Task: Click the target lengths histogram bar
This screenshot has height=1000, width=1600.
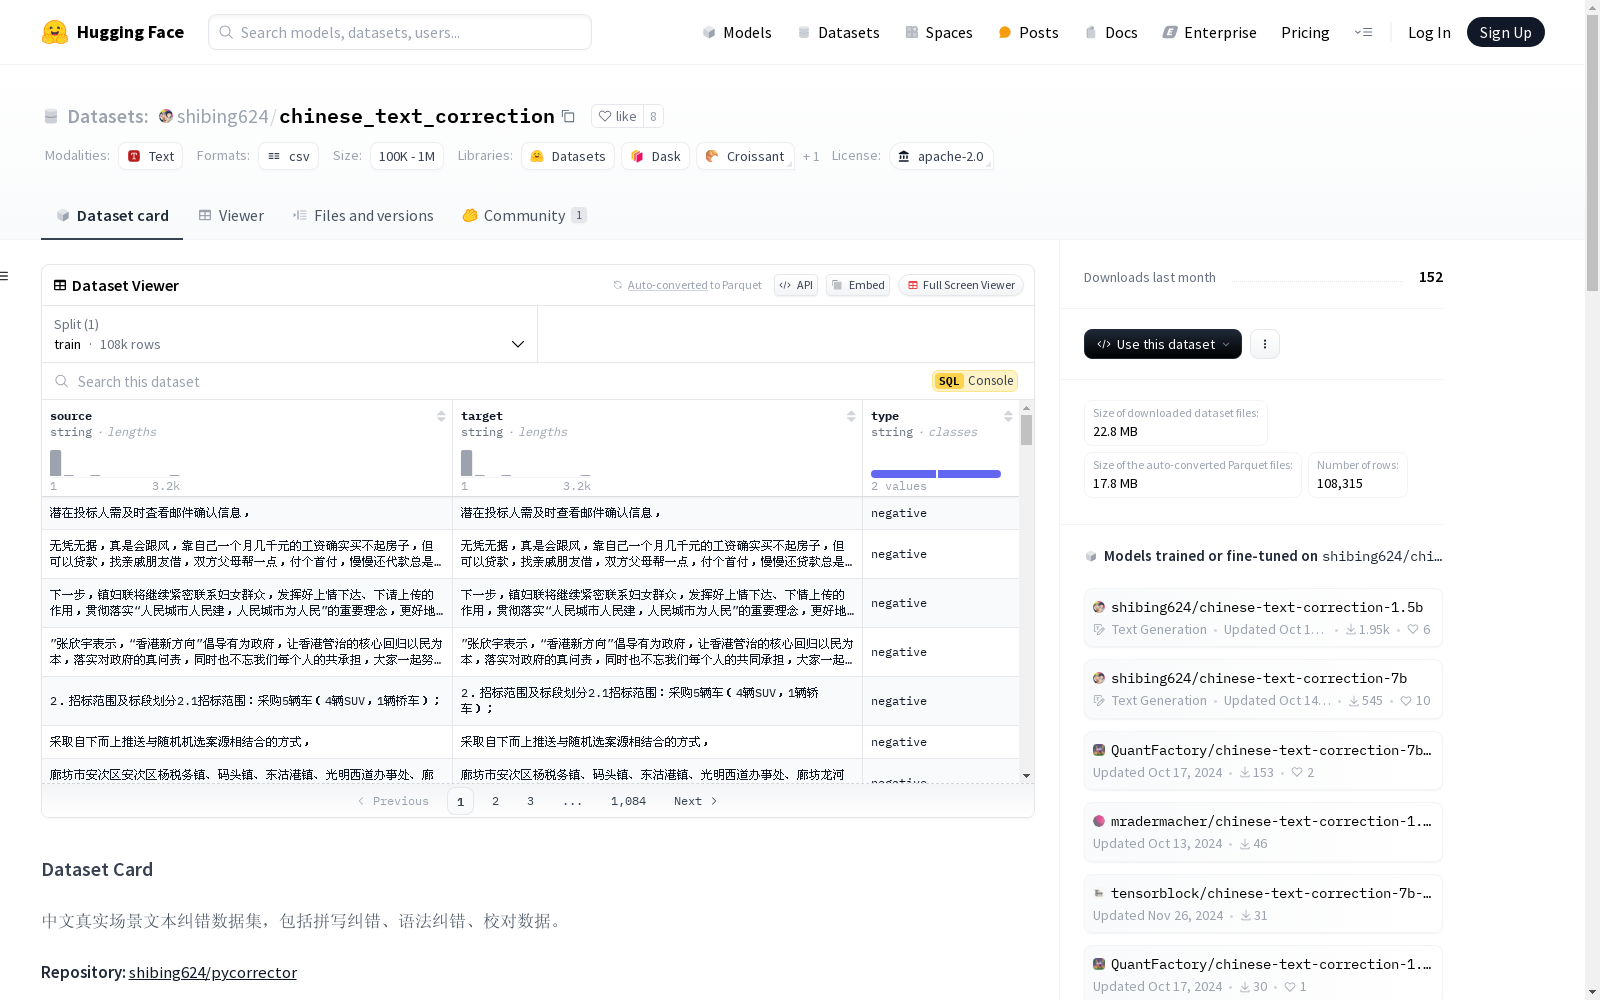Action: [466, 463]
